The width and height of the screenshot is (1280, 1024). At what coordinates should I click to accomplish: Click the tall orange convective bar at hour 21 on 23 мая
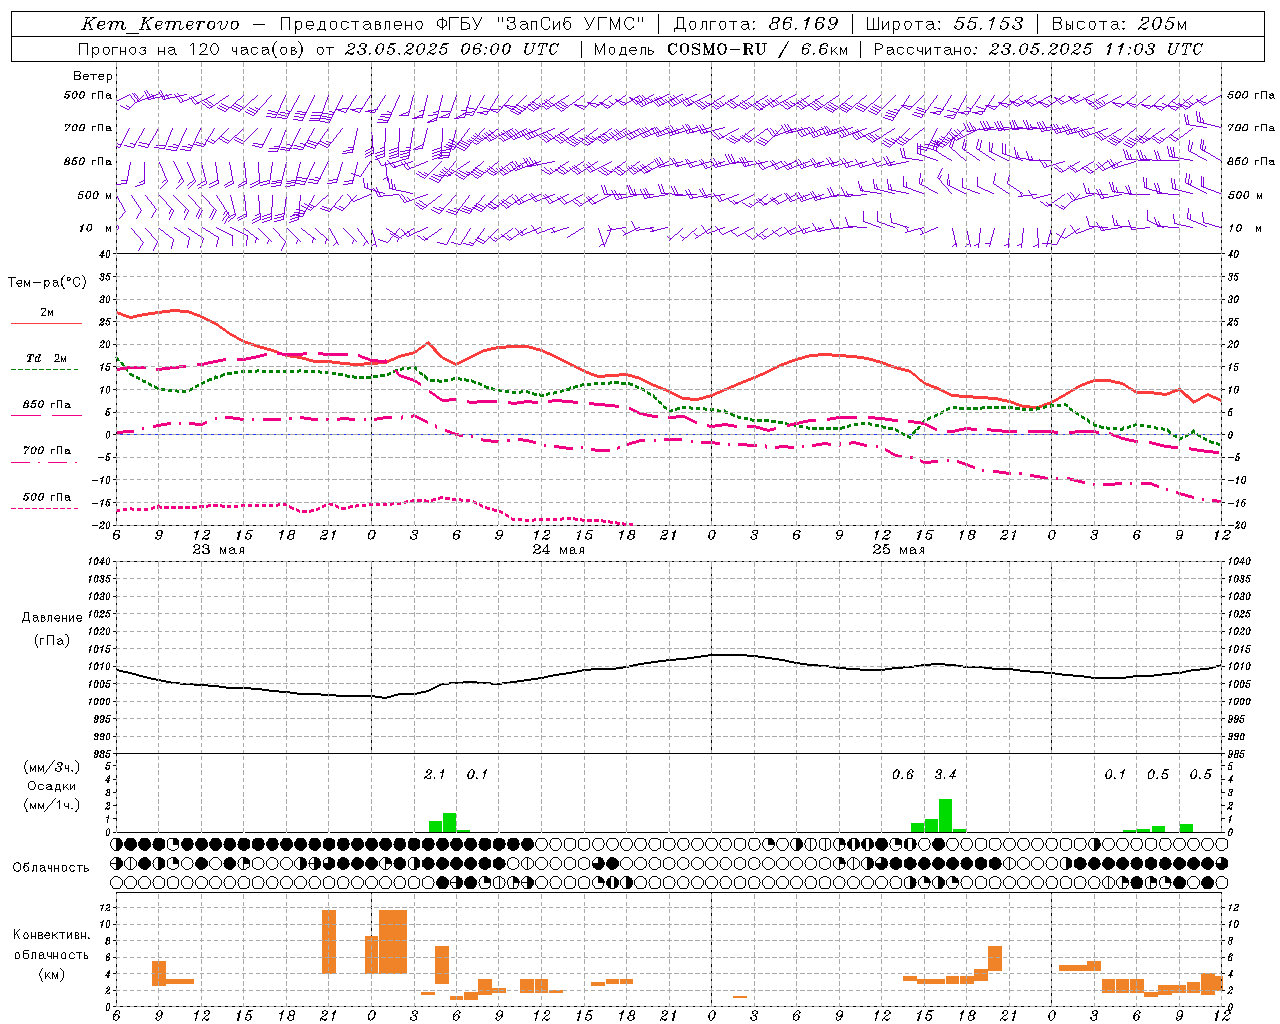click(329, 941)
